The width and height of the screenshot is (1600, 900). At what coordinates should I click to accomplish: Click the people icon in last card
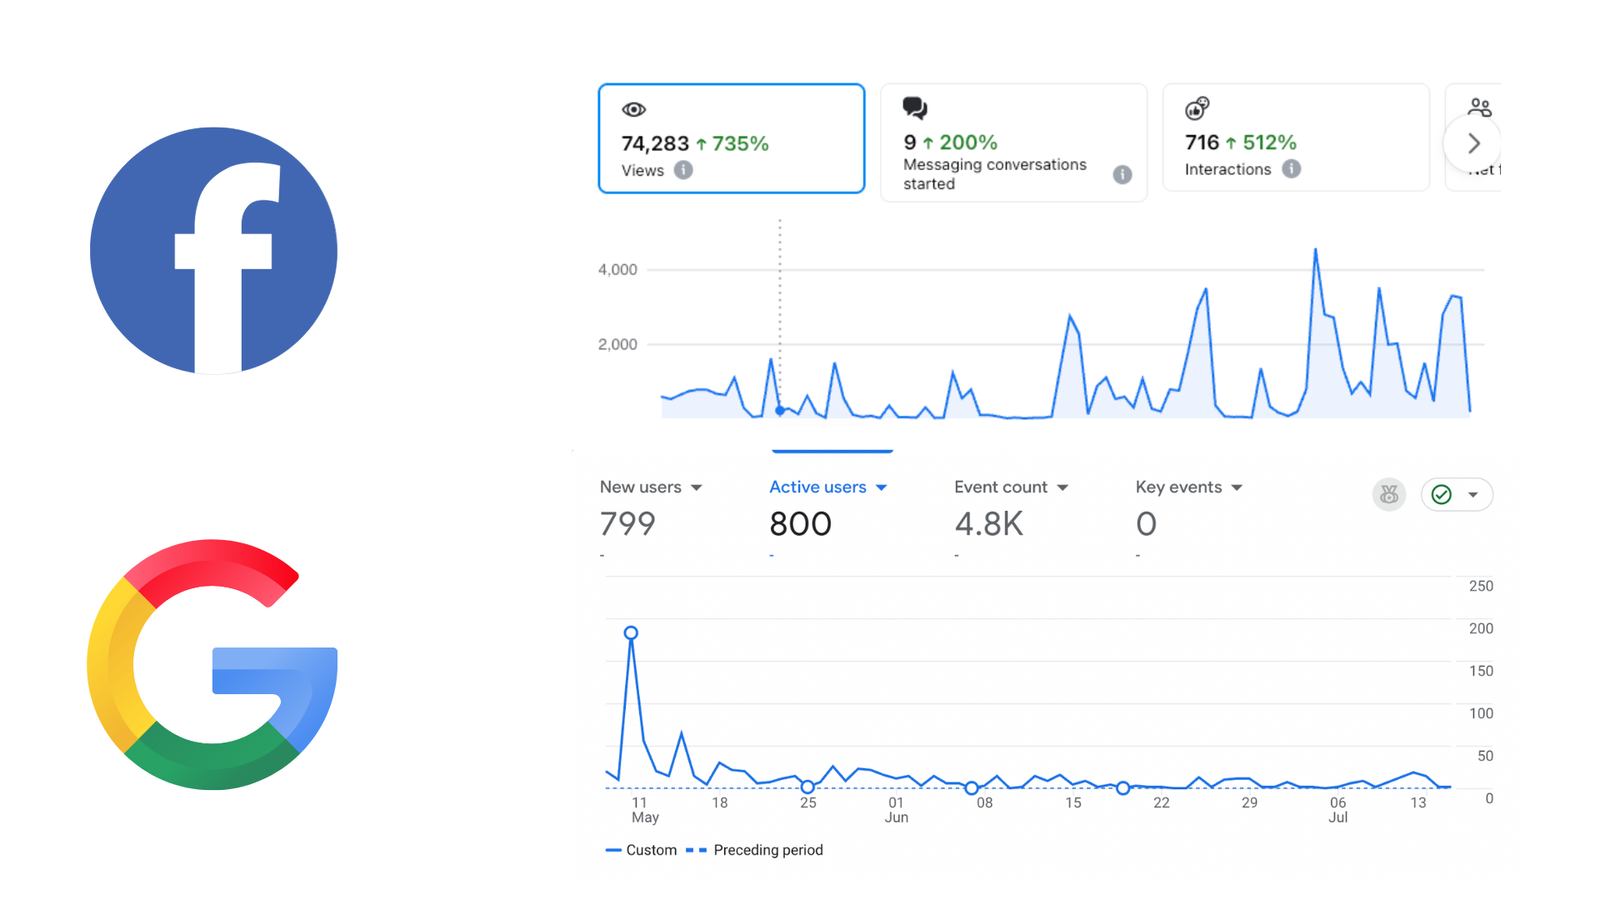pos(1479,107)
